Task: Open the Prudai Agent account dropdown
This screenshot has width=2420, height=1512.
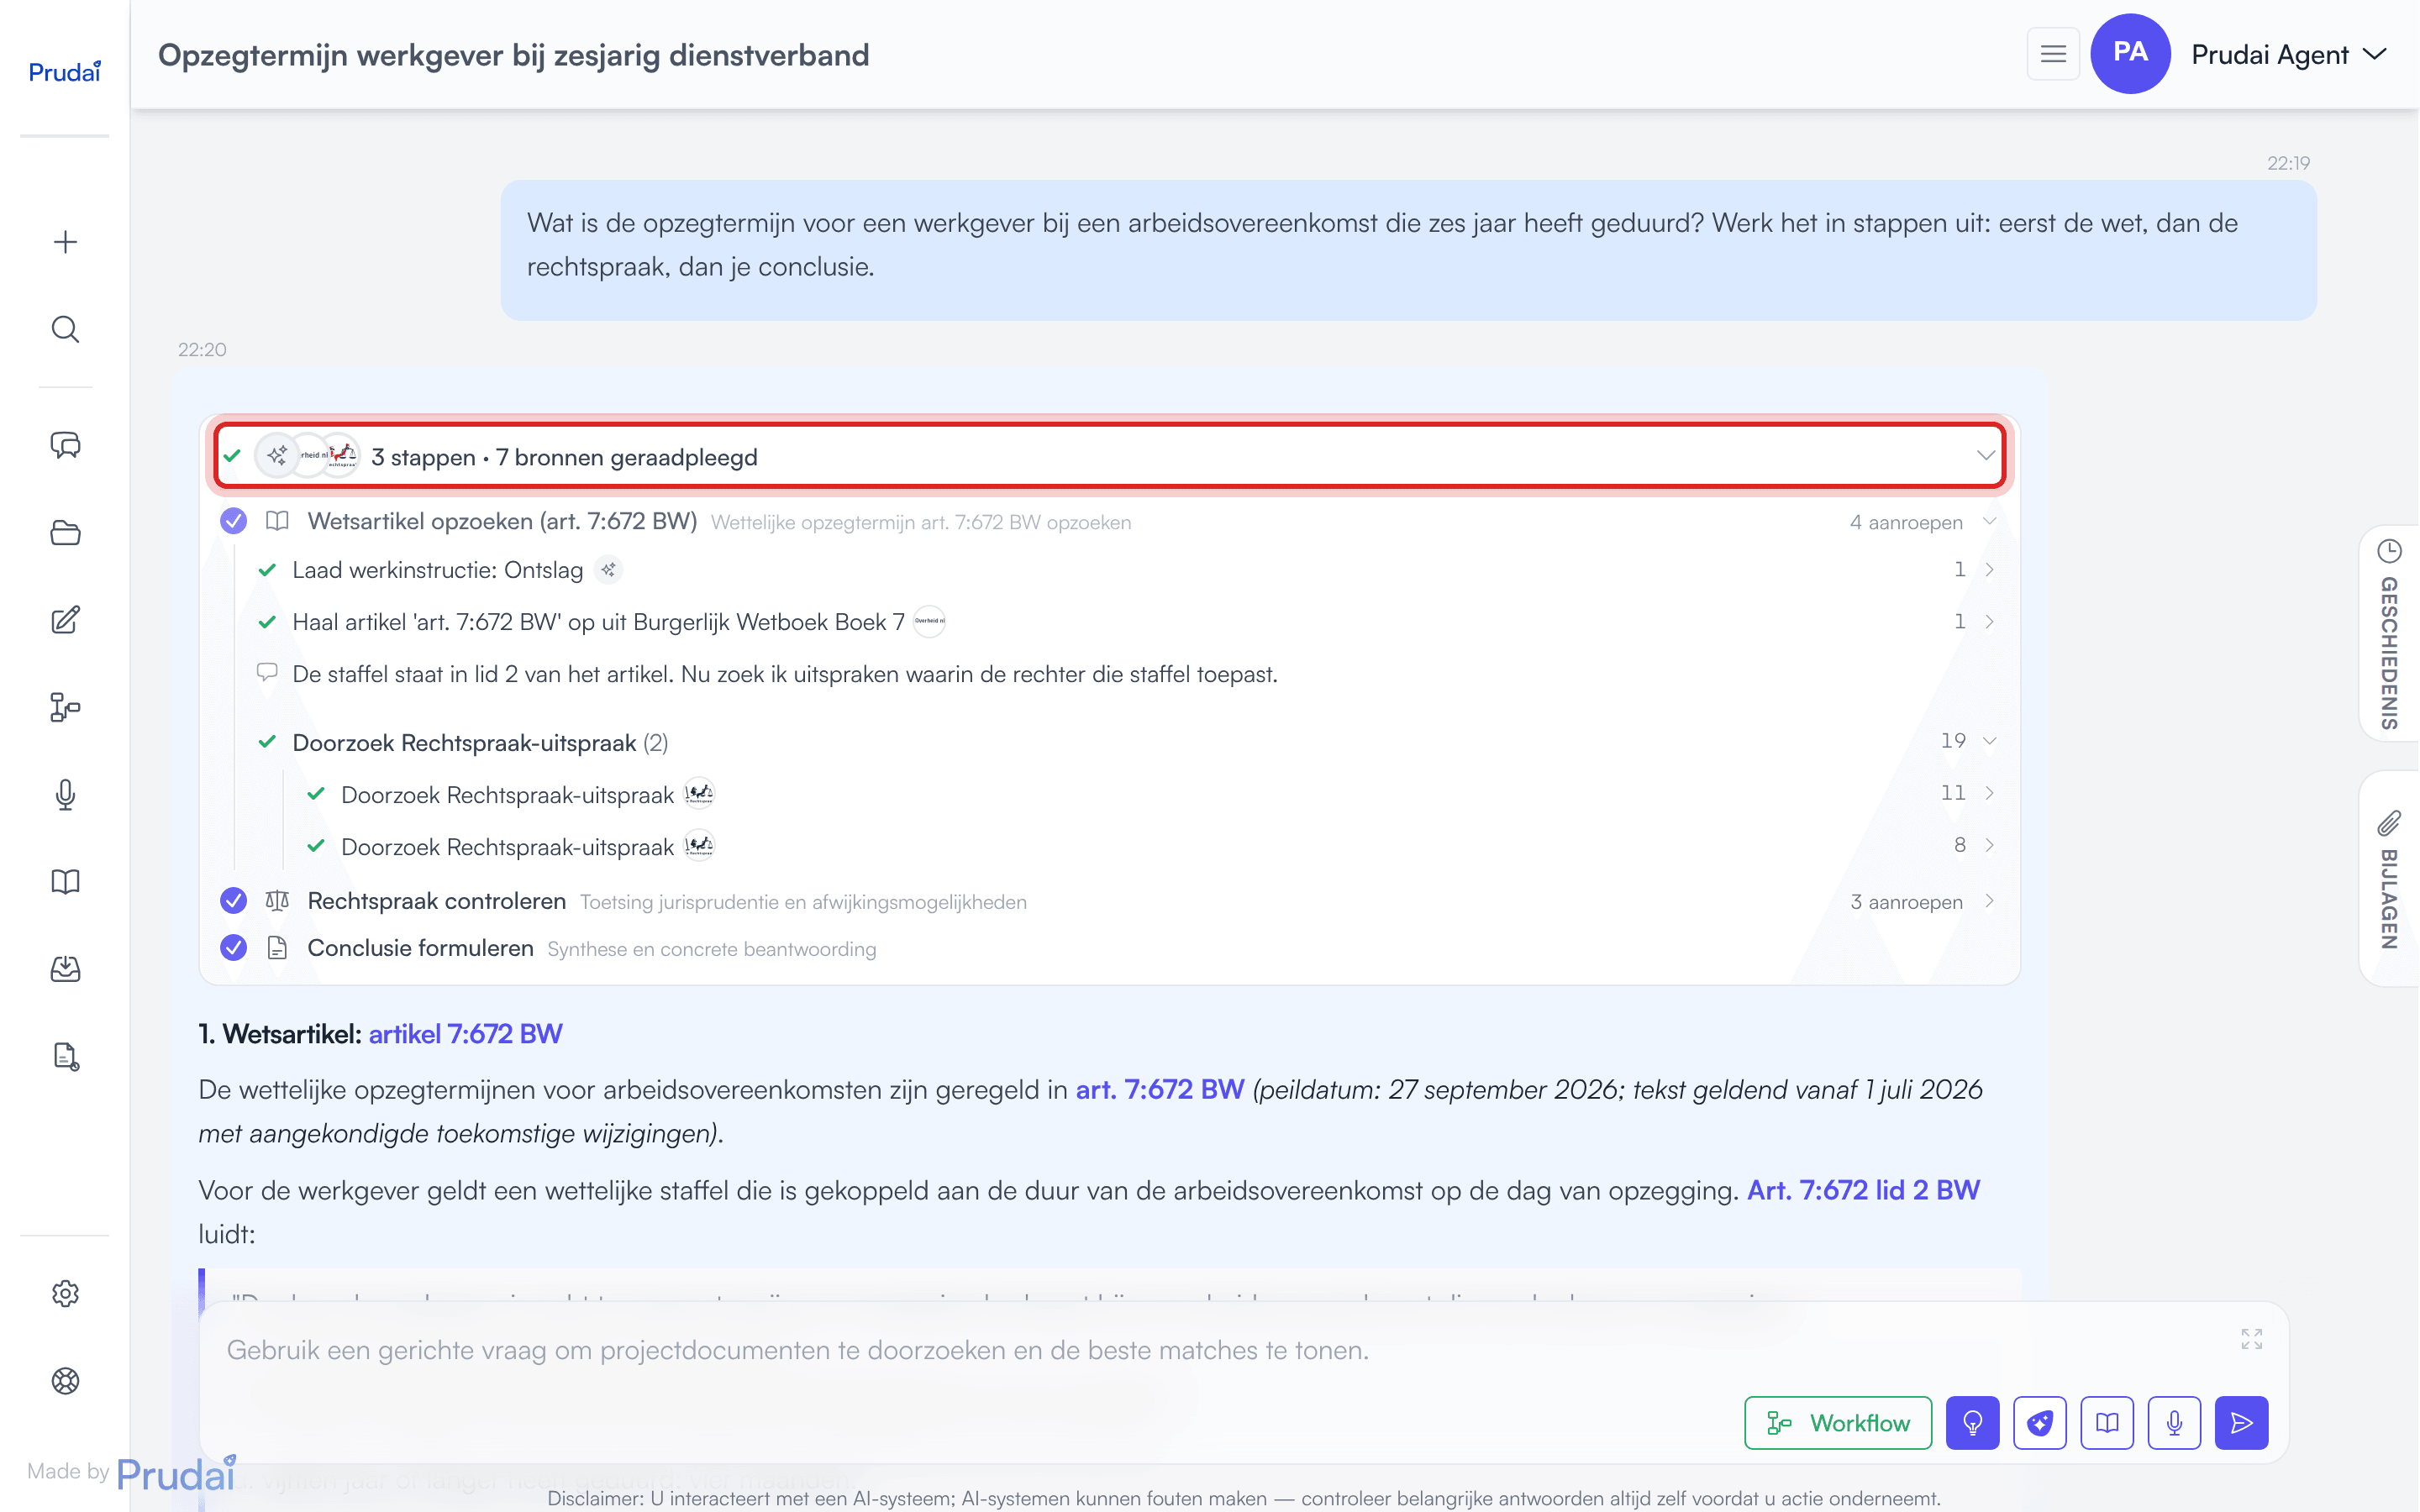Action: [2288, 54]
